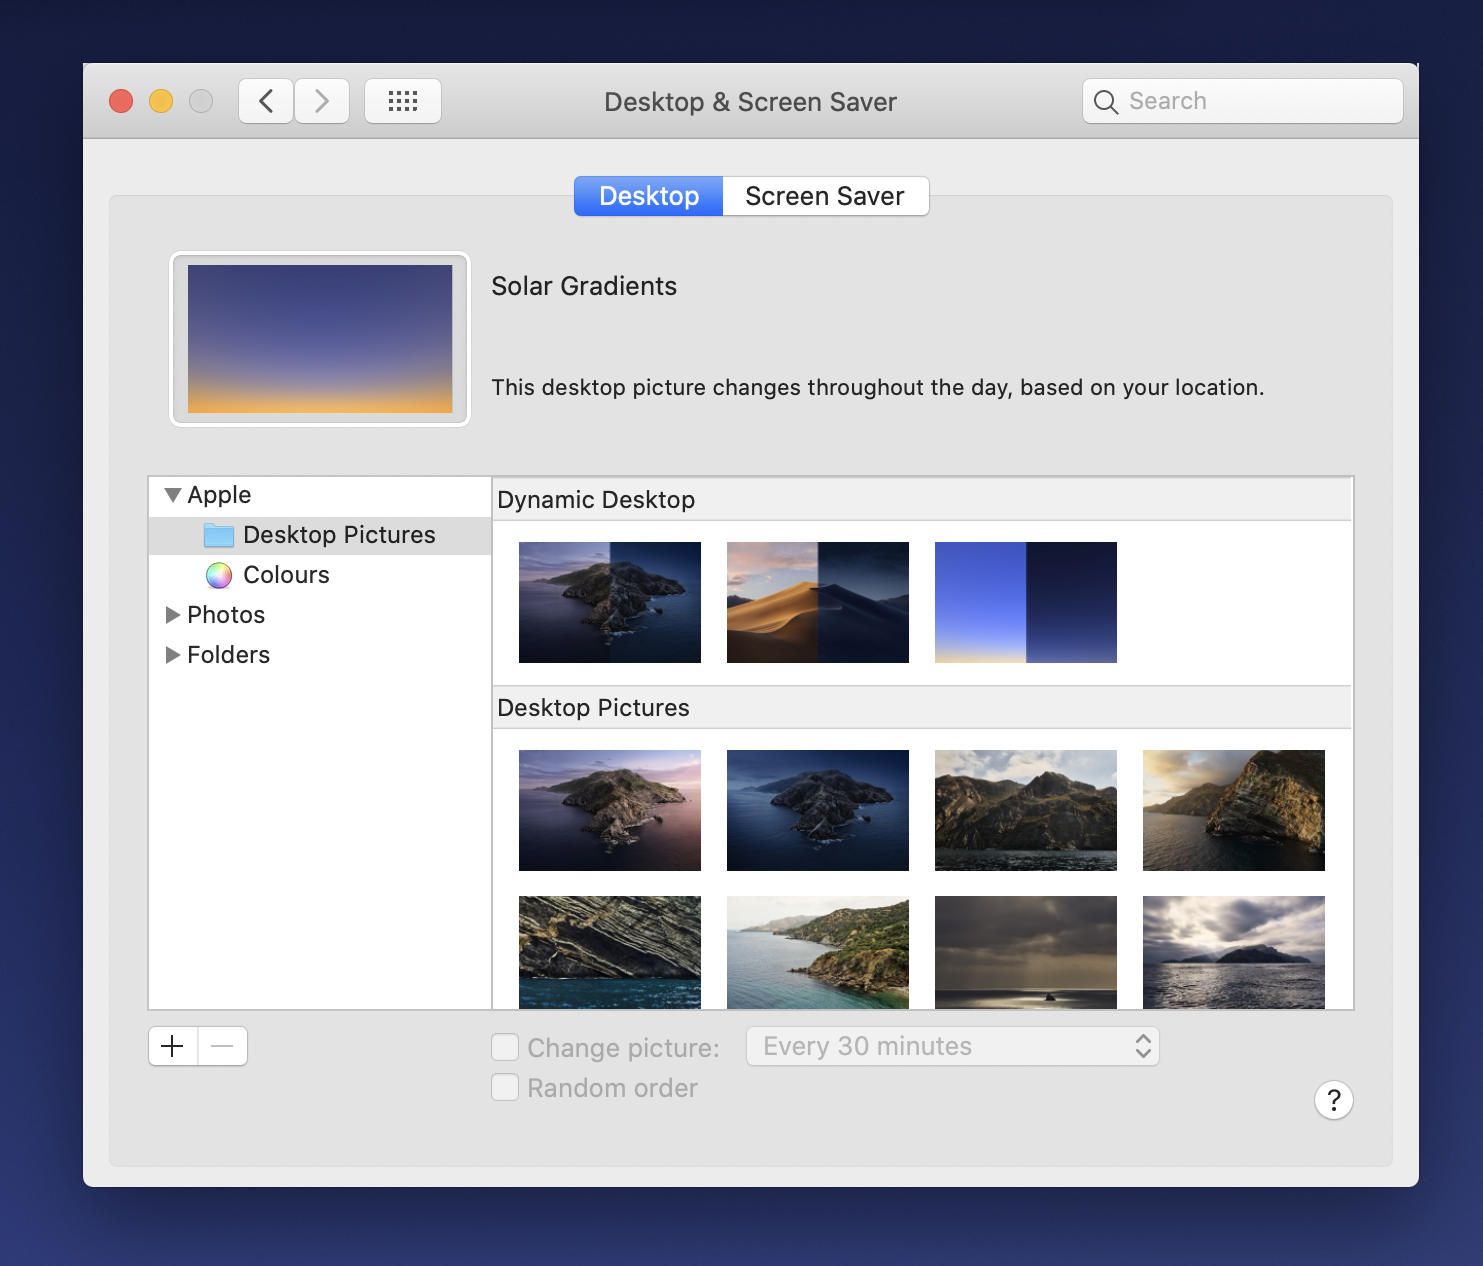Expand the Folders disclosure triangle
The height and width of the screenshot is (1266, 1483).
173,655
